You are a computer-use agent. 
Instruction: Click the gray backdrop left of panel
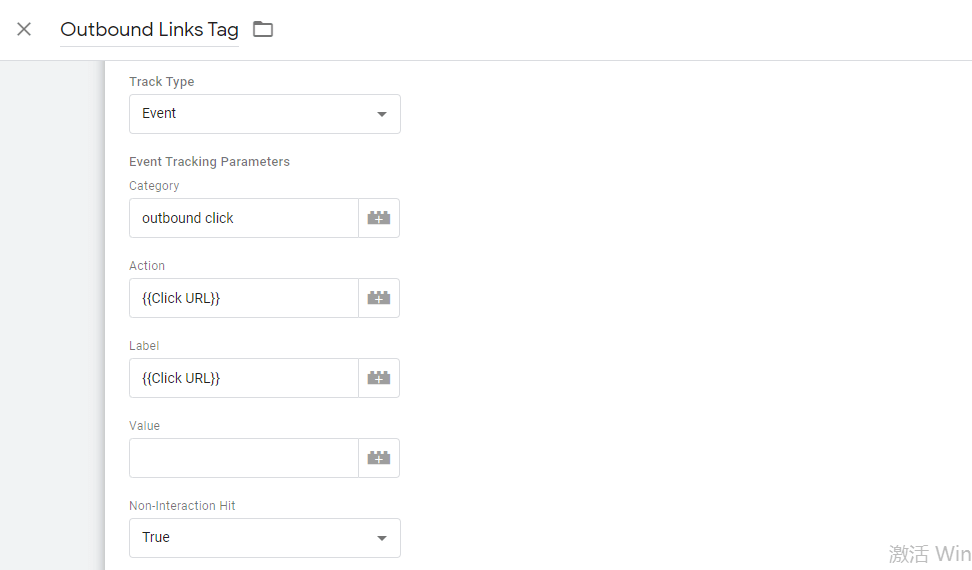(52, 315)
